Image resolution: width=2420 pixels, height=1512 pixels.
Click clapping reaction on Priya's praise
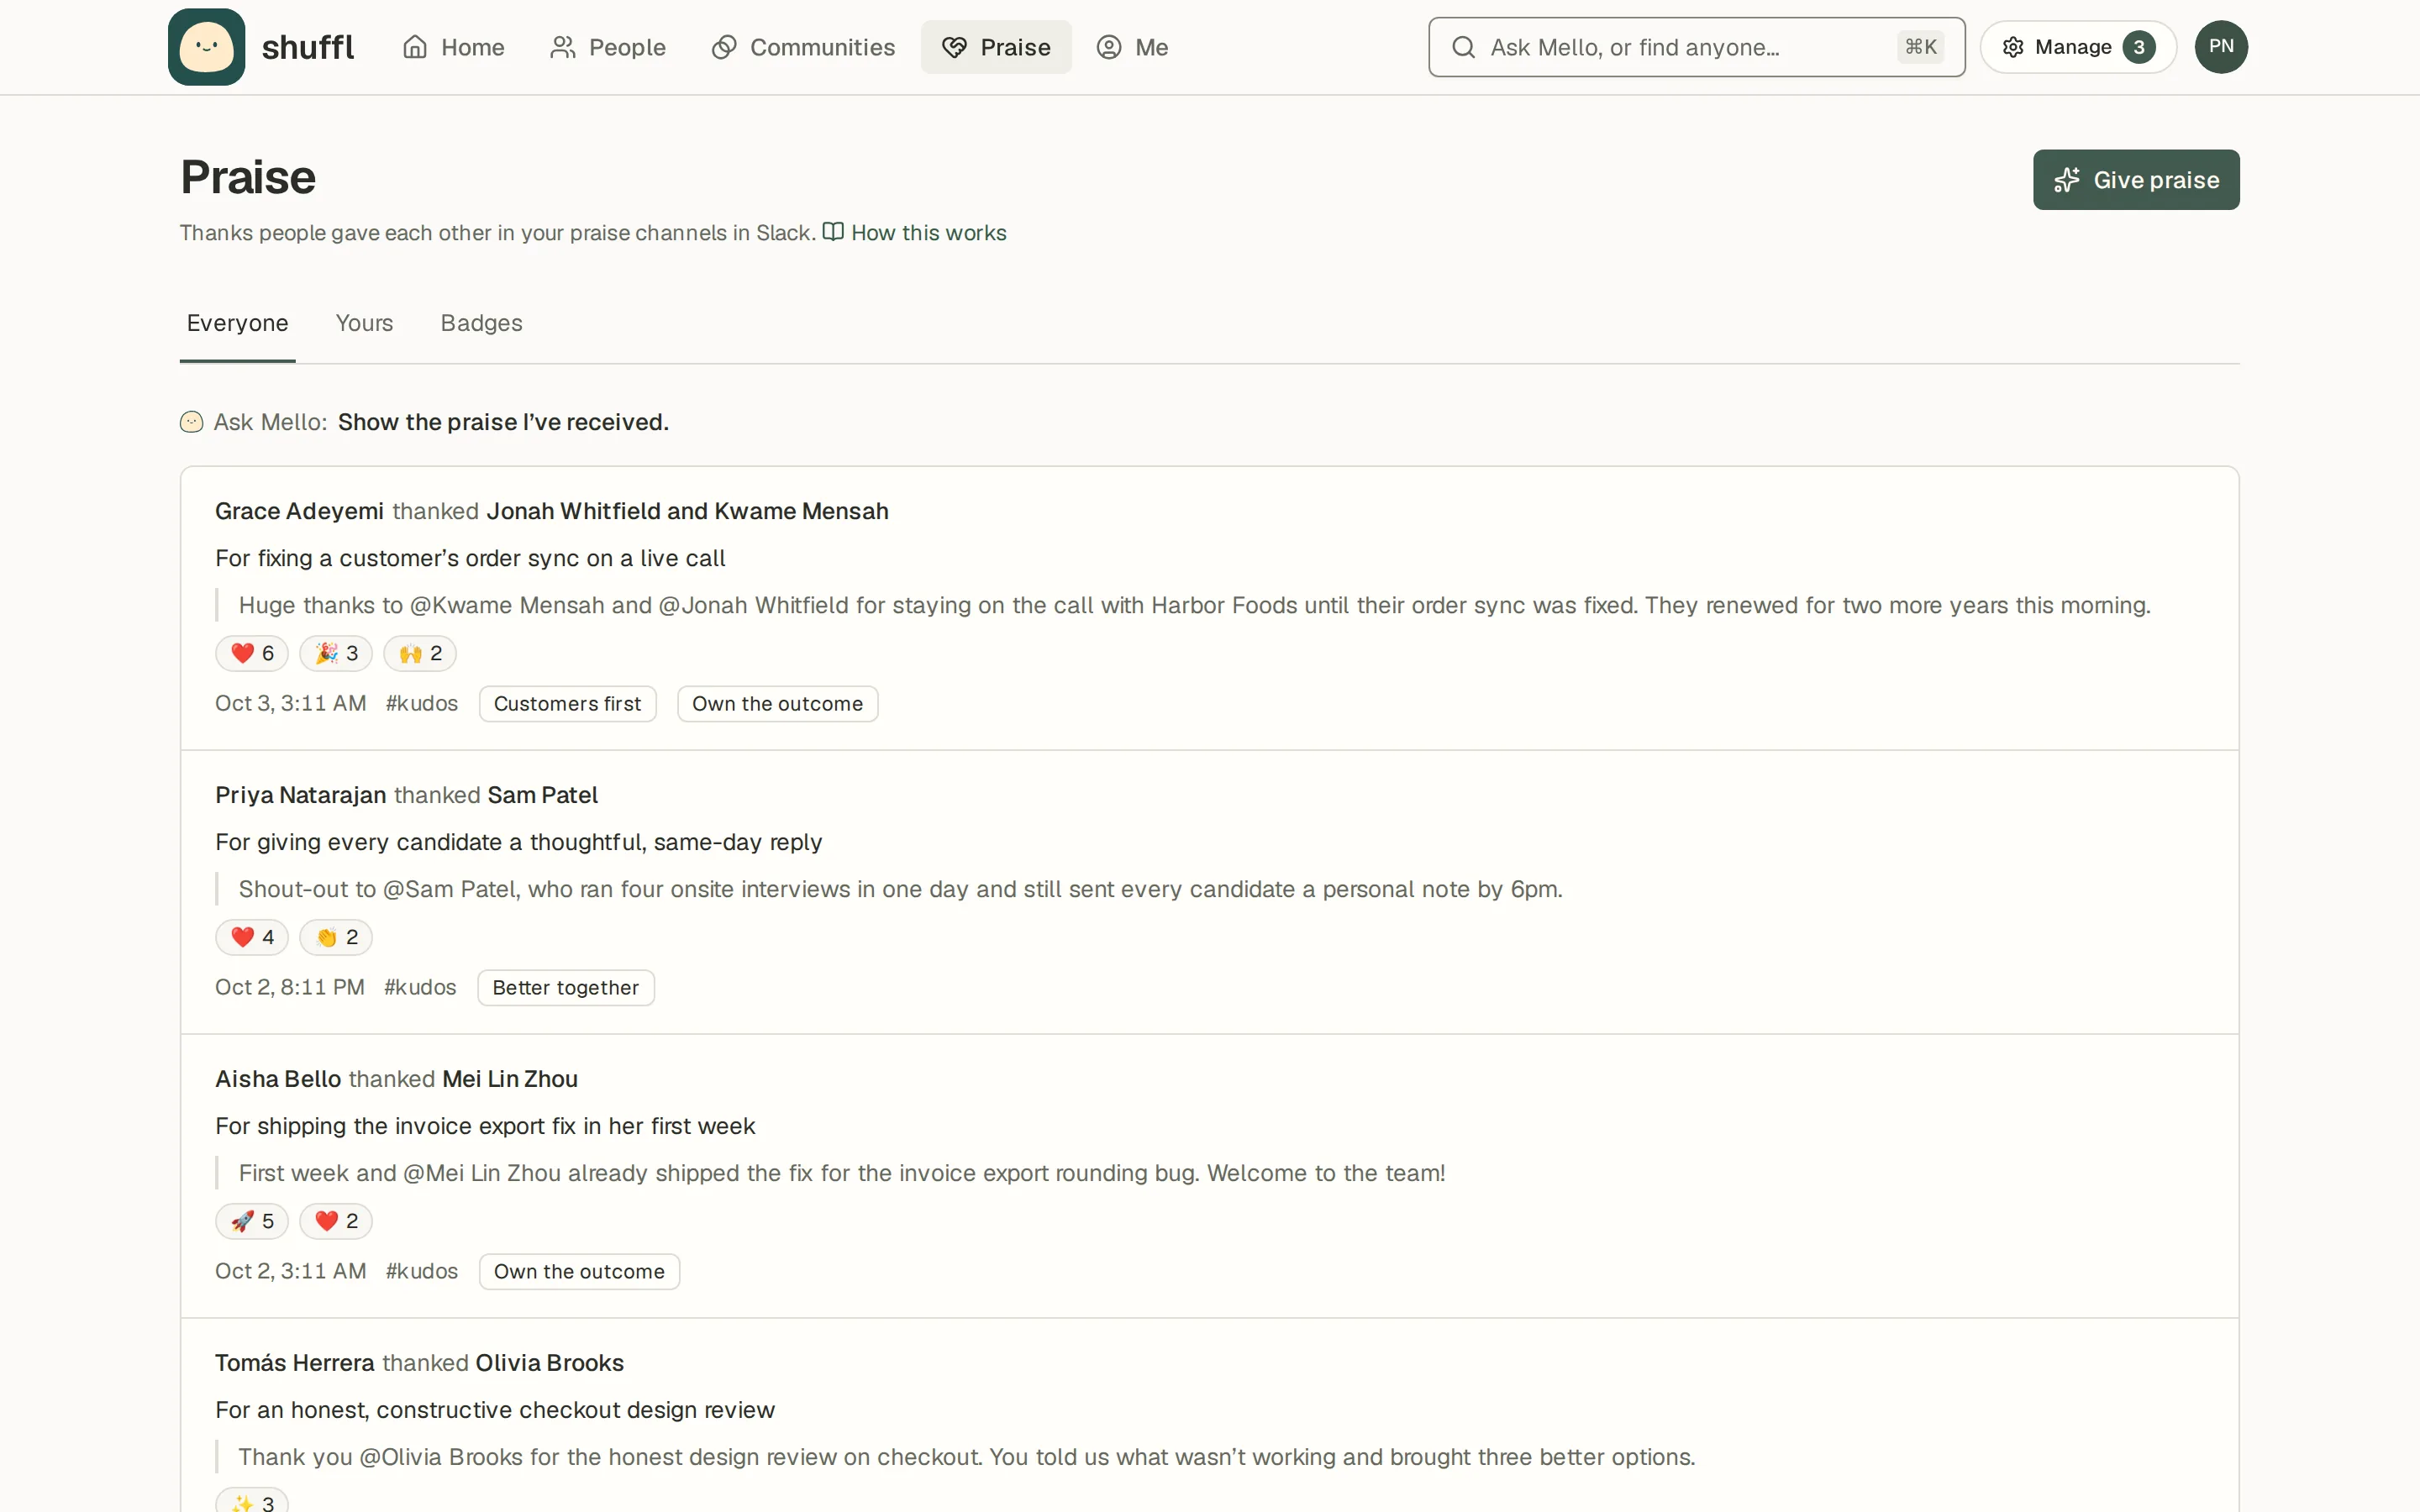click(336, 937)
